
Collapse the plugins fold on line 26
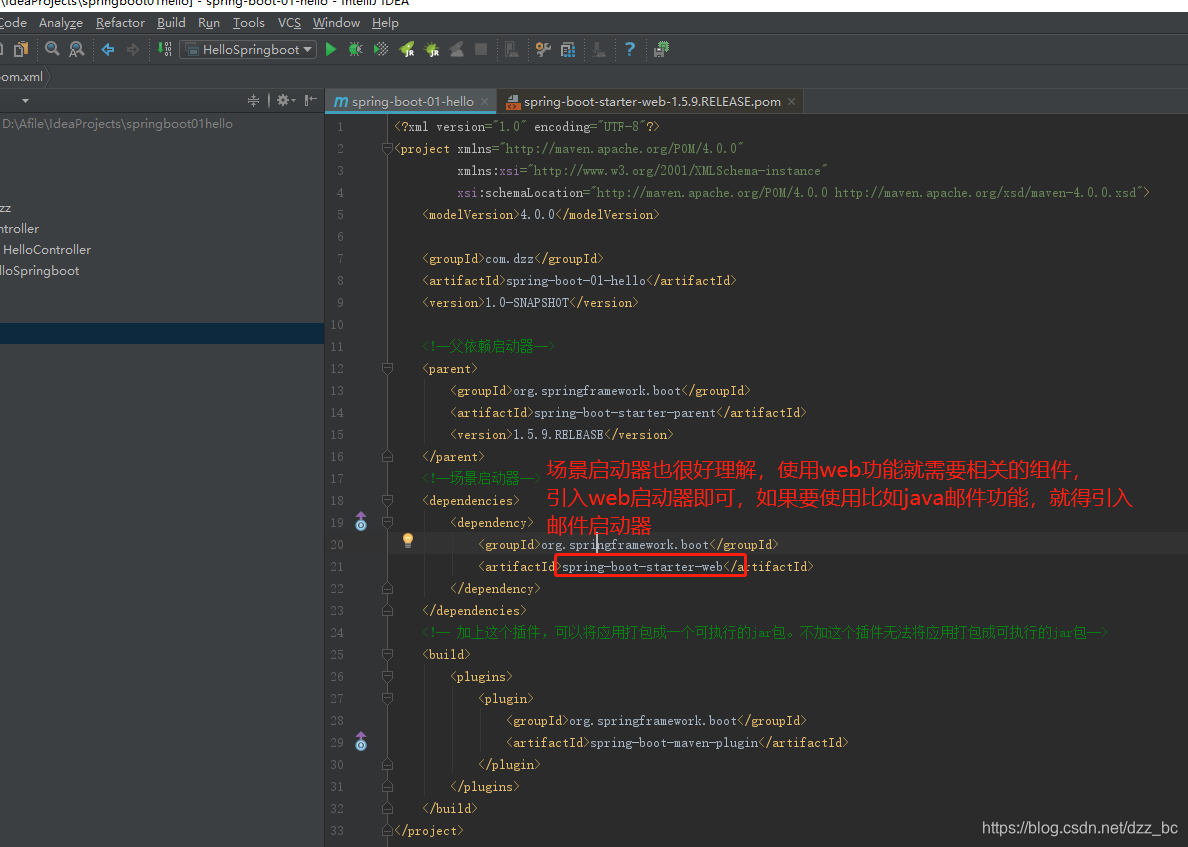387,676
